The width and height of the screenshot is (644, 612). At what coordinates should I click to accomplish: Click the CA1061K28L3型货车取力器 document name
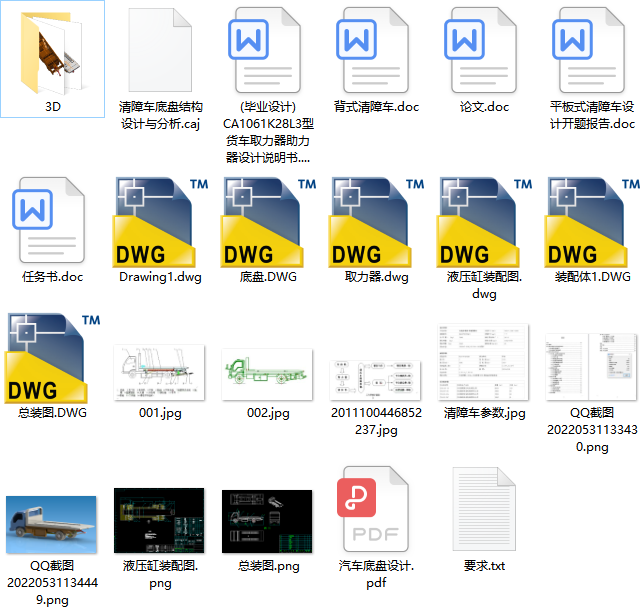click(268, 132)
